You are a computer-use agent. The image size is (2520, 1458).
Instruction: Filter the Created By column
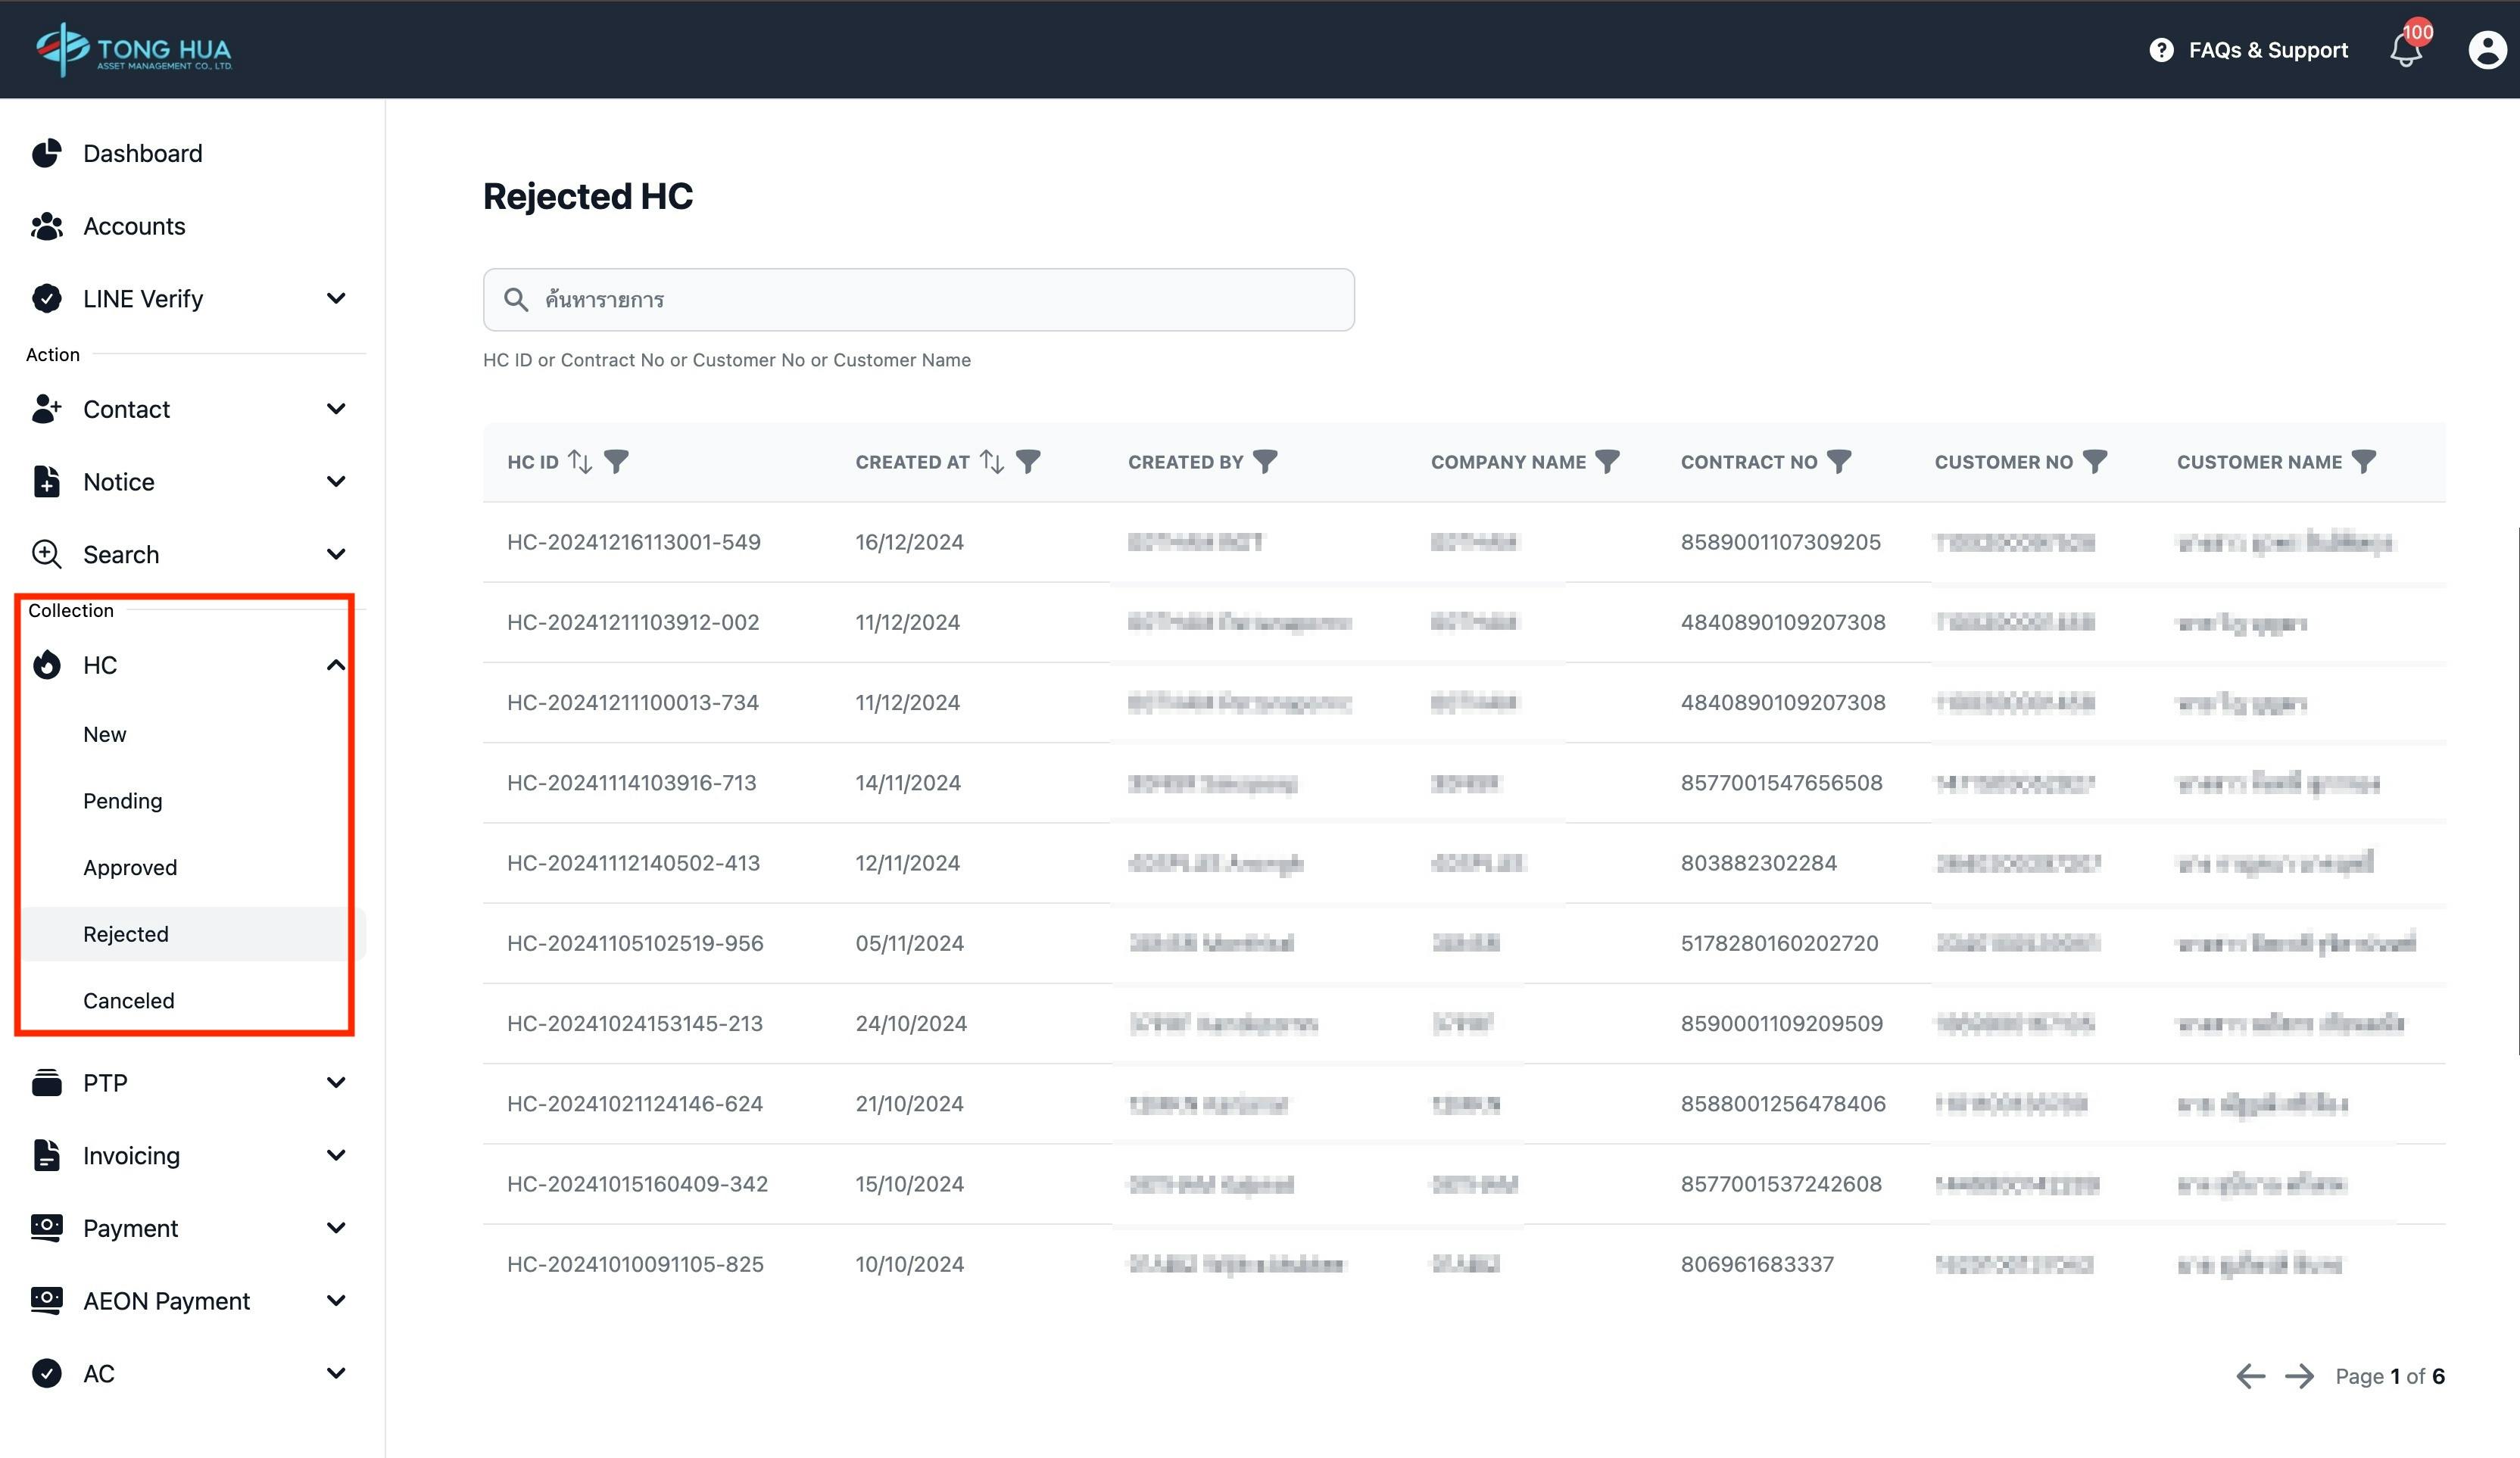coord(1265,461)
